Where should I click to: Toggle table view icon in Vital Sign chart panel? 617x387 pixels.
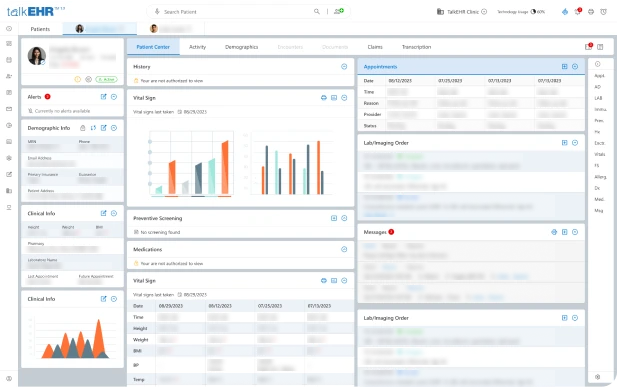[x=334, y=98]
